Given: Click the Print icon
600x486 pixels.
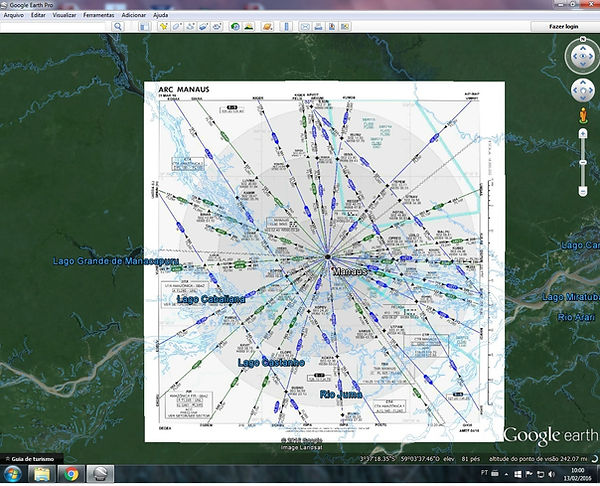Looking at the screenshot, I should (x=318, y=26).
